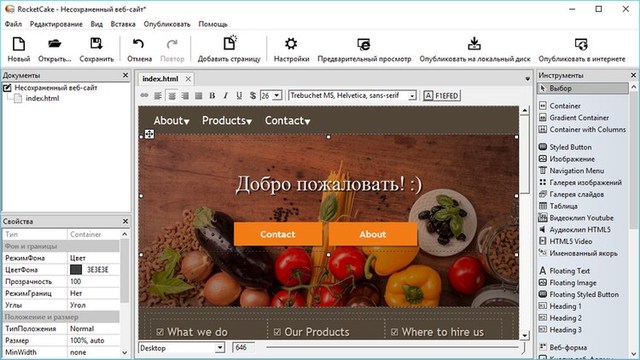This screenshot has width=640, height=360.
Task: Open the text color F1EFED picker
Action: click(x=441, y=96)
